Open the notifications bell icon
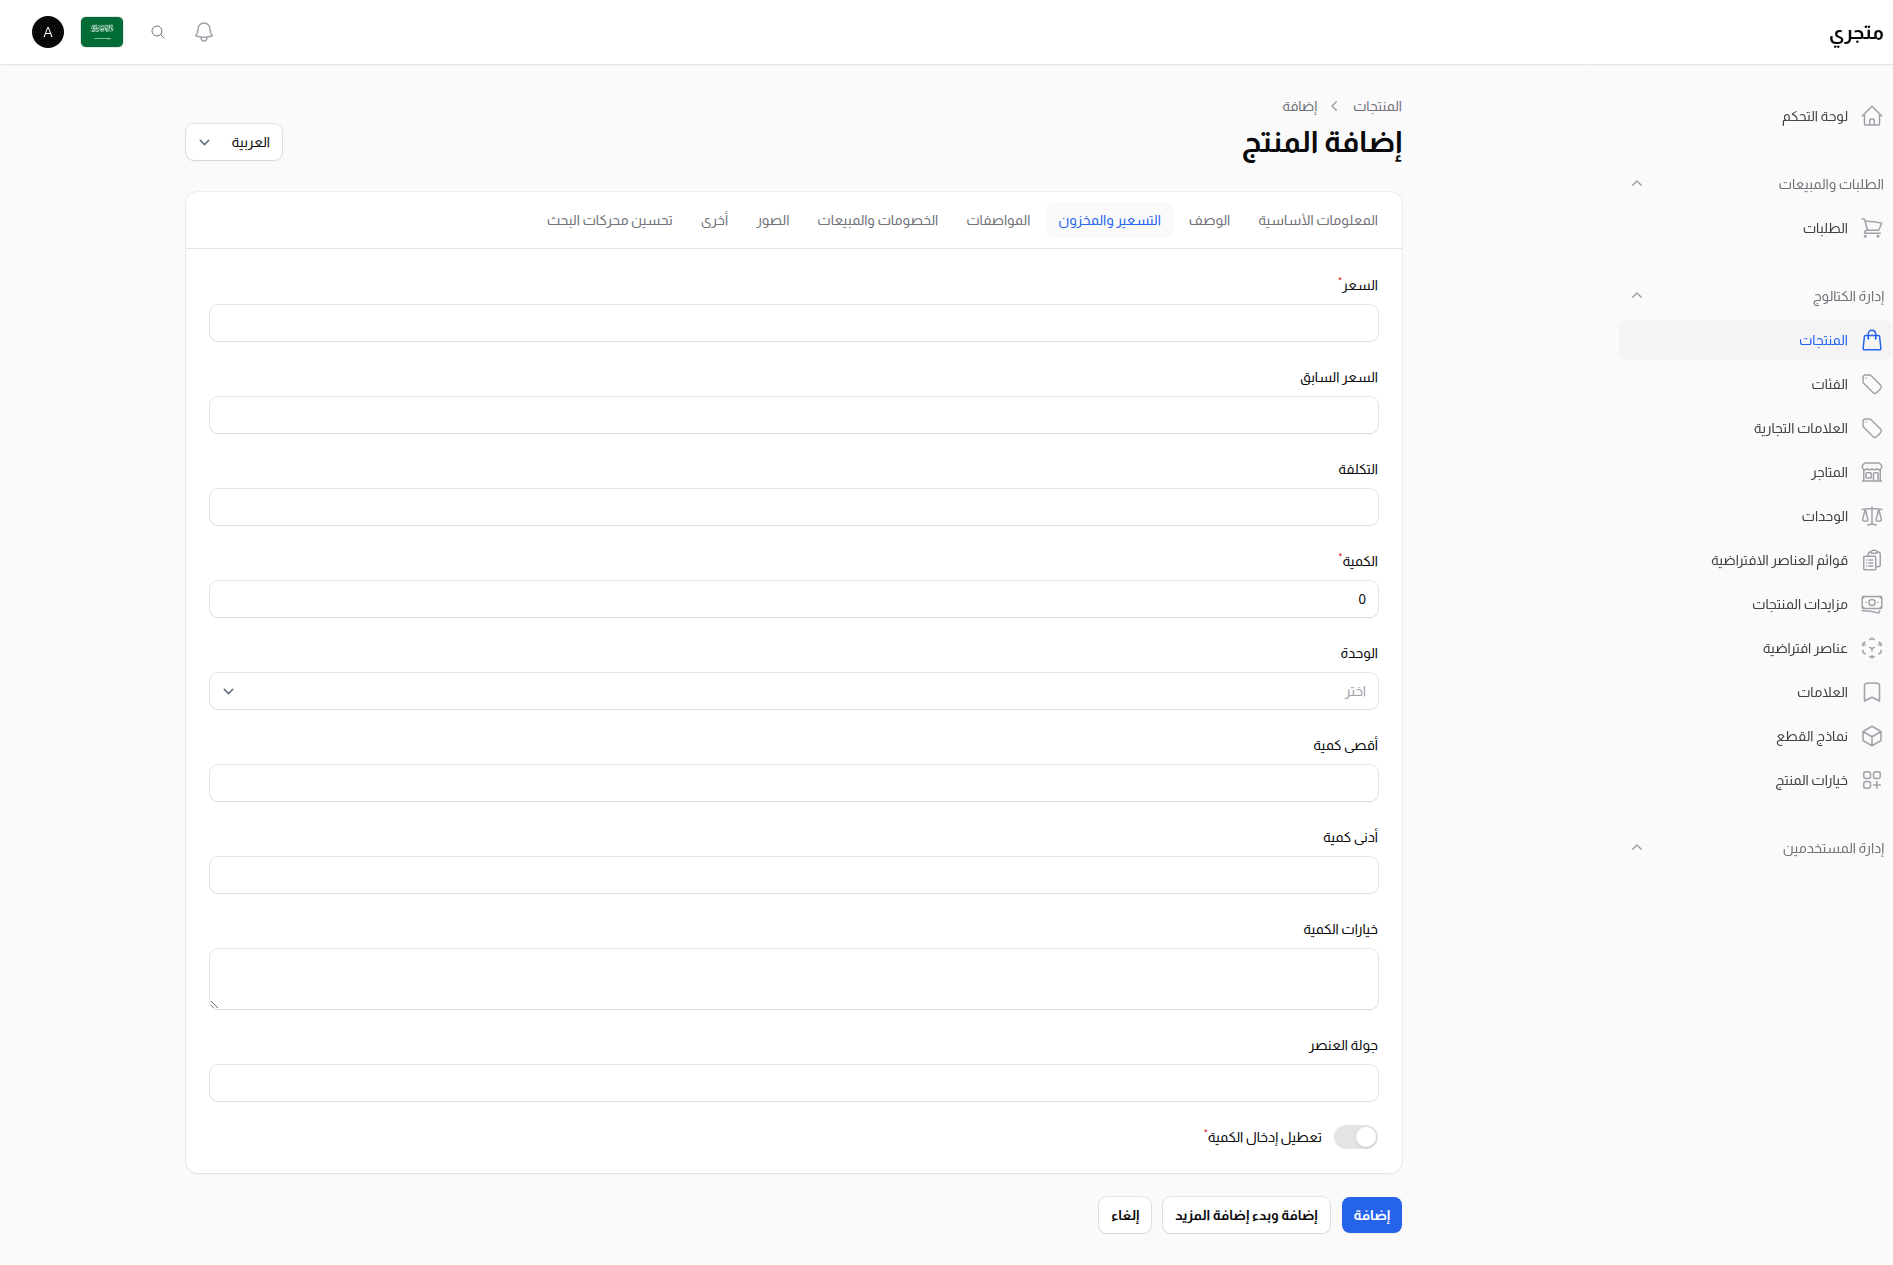The image size is (1893, 1265). (203, 32)
